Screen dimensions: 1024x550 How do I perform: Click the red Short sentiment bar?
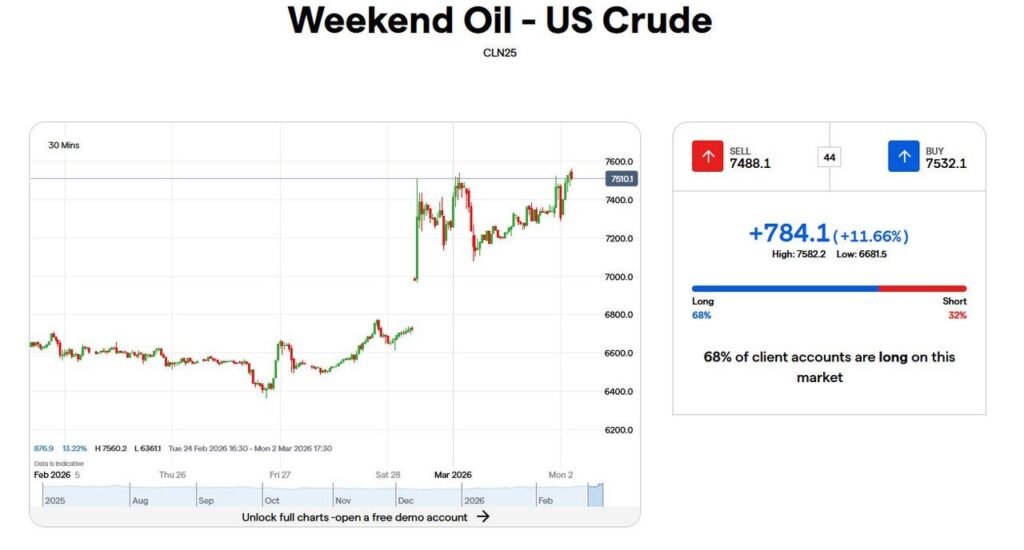922,288
